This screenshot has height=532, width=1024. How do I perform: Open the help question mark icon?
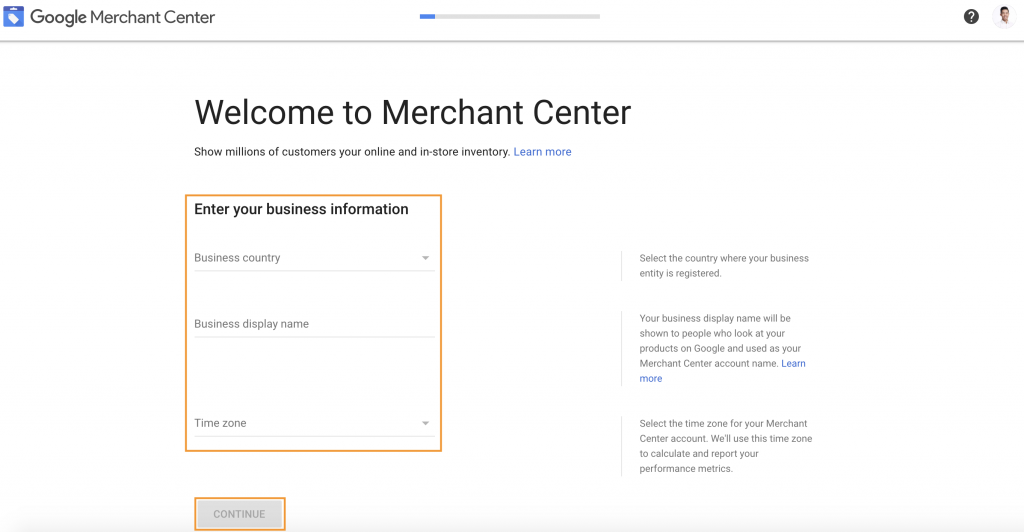[x=971, y=17]
